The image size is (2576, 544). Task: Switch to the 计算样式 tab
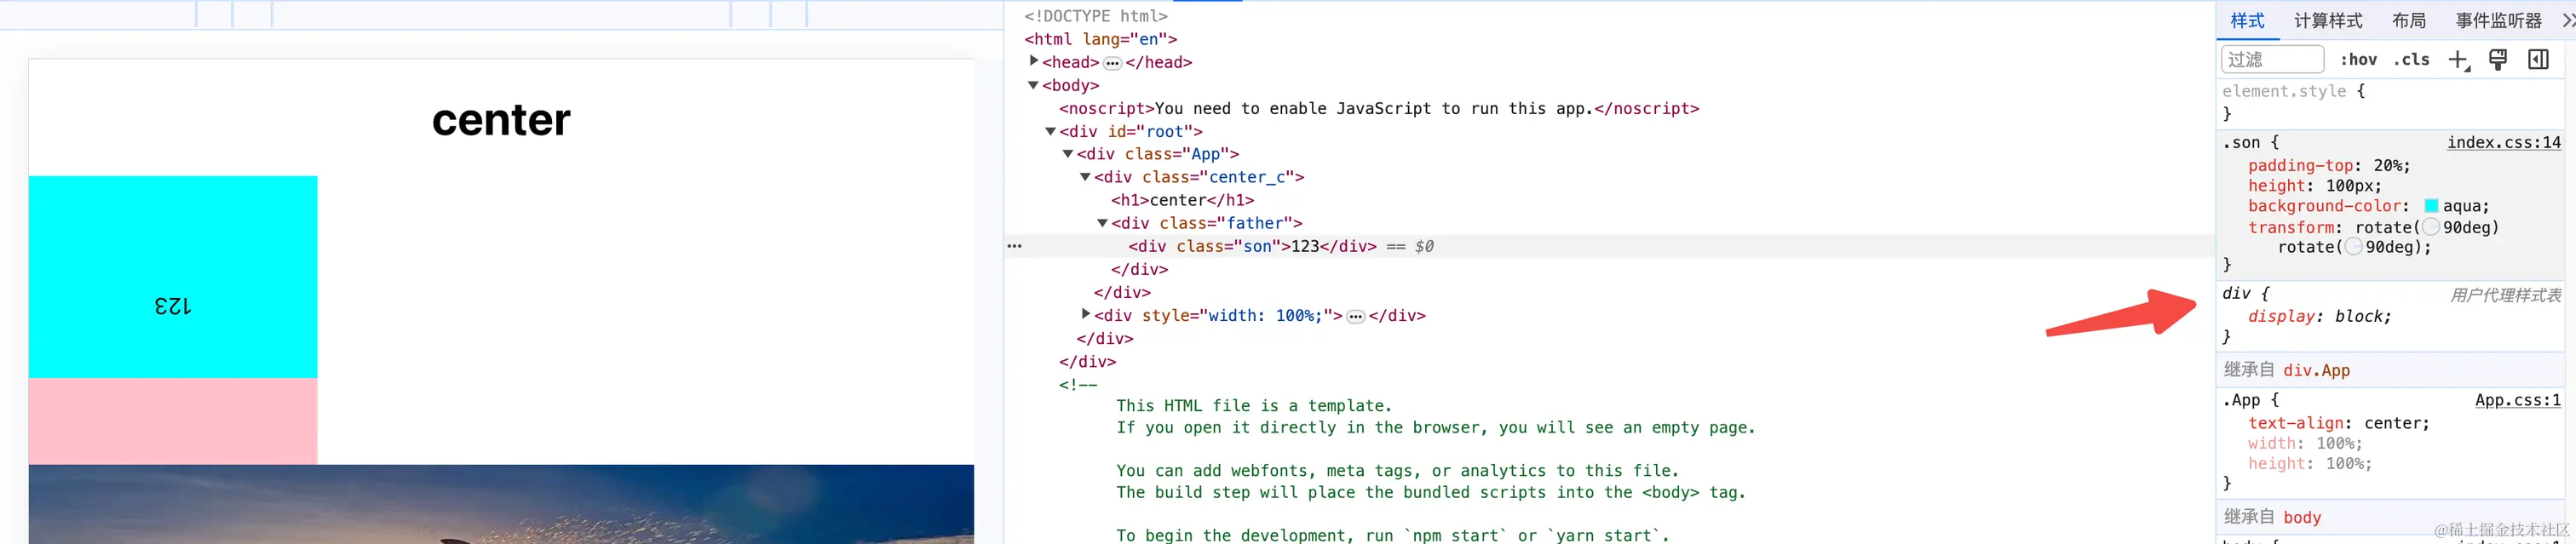pos(2328,20)
